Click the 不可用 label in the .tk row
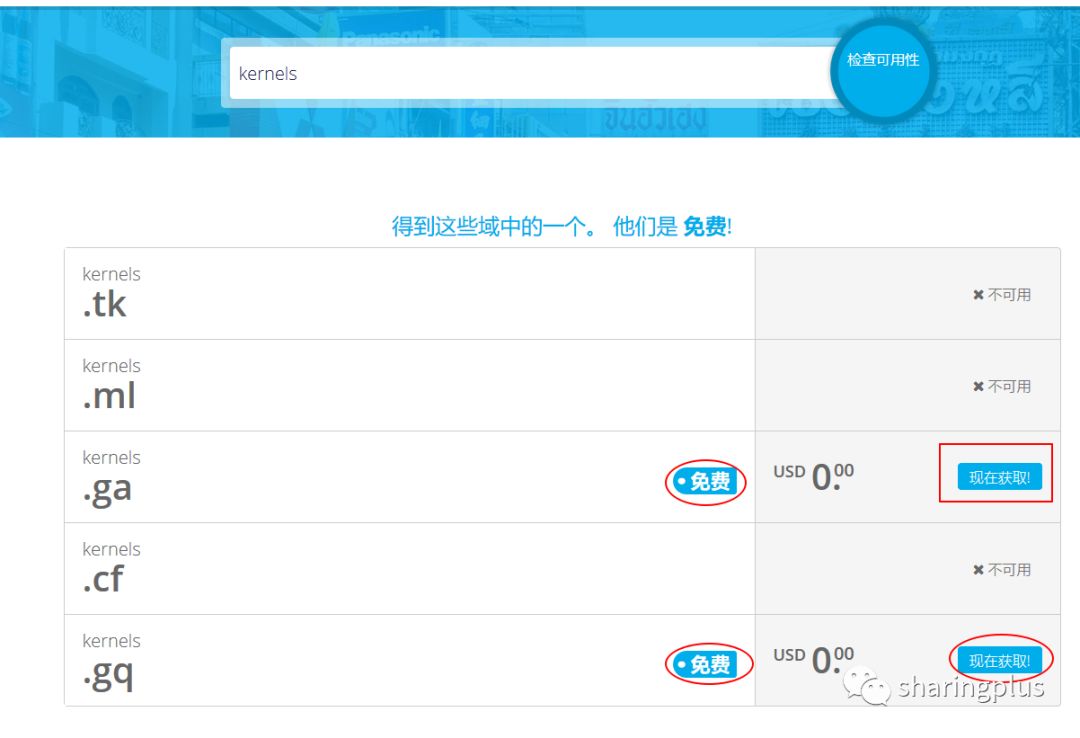Image resolution: width=1080 pixels, height=738 pixels. click(x=1009, y=295)
